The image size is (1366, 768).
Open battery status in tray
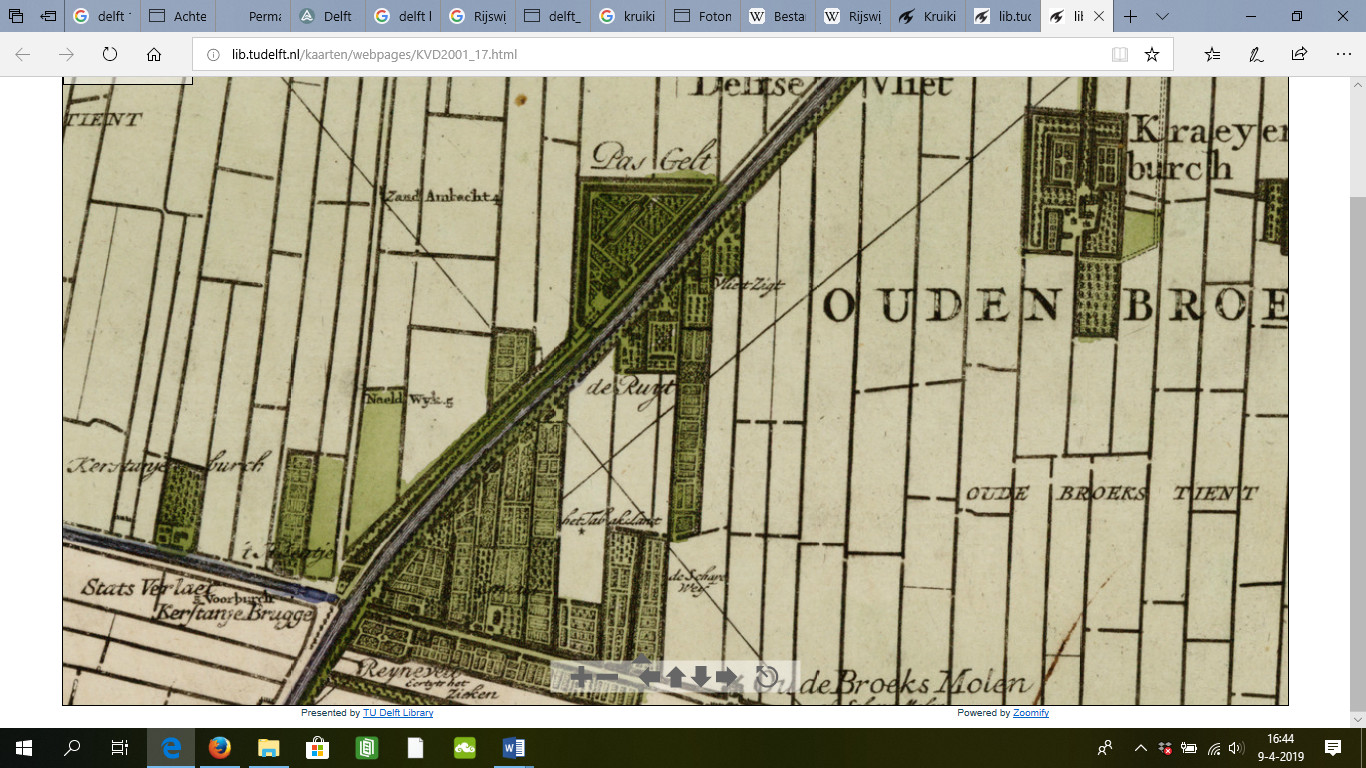pyautogui.click(x=1189, y=748)
